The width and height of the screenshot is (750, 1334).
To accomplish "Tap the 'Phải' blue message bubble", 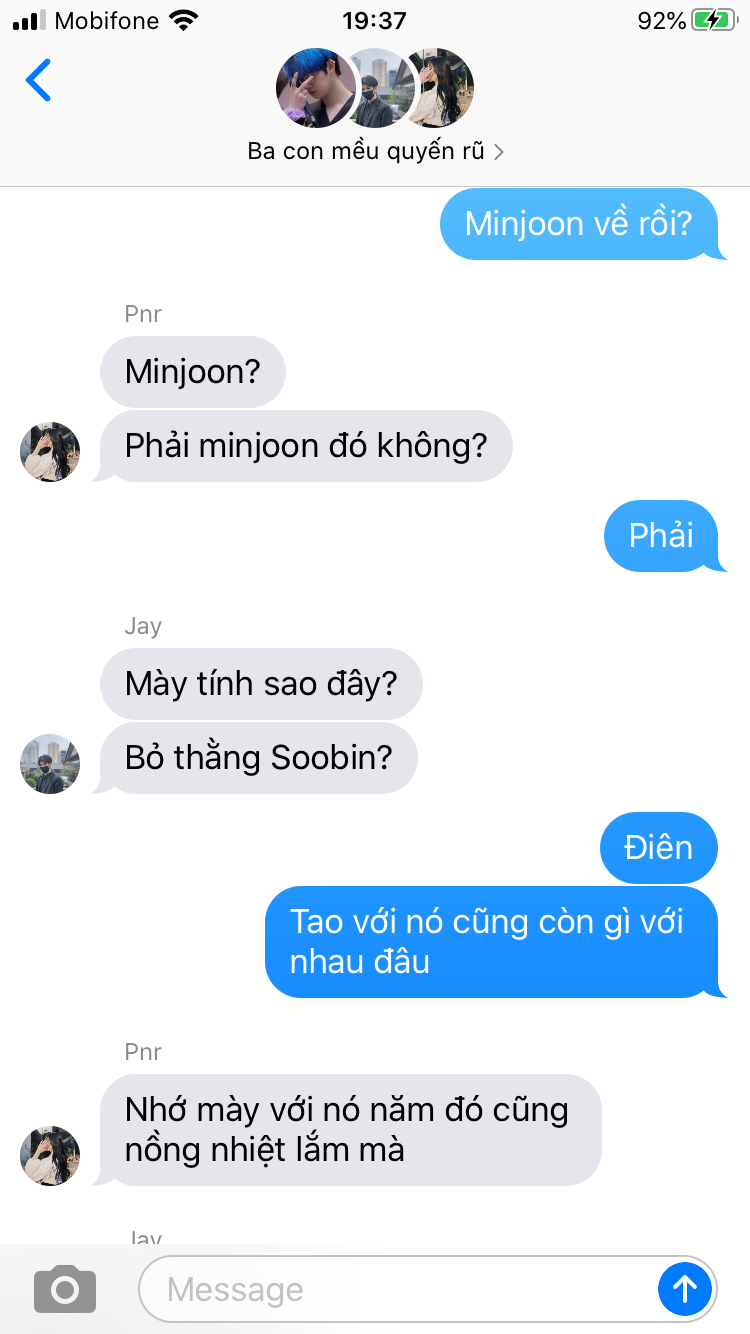I will pyautogui.click(x=663, y=536).
